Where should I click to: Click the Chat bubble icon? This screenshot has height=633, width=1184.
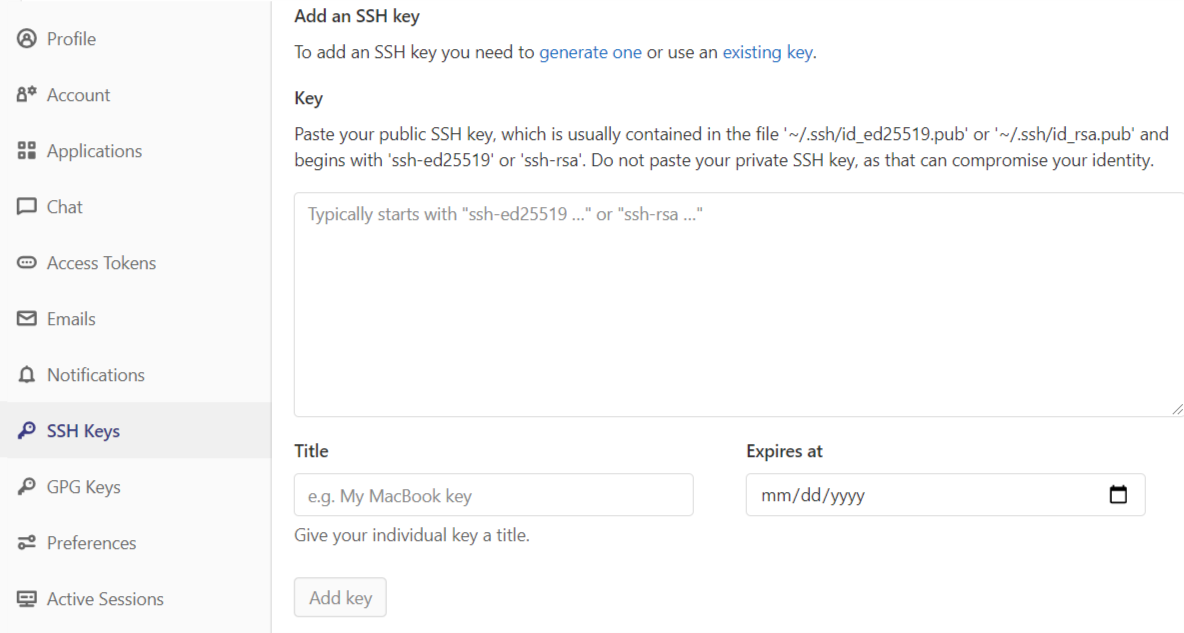(27, 207)
